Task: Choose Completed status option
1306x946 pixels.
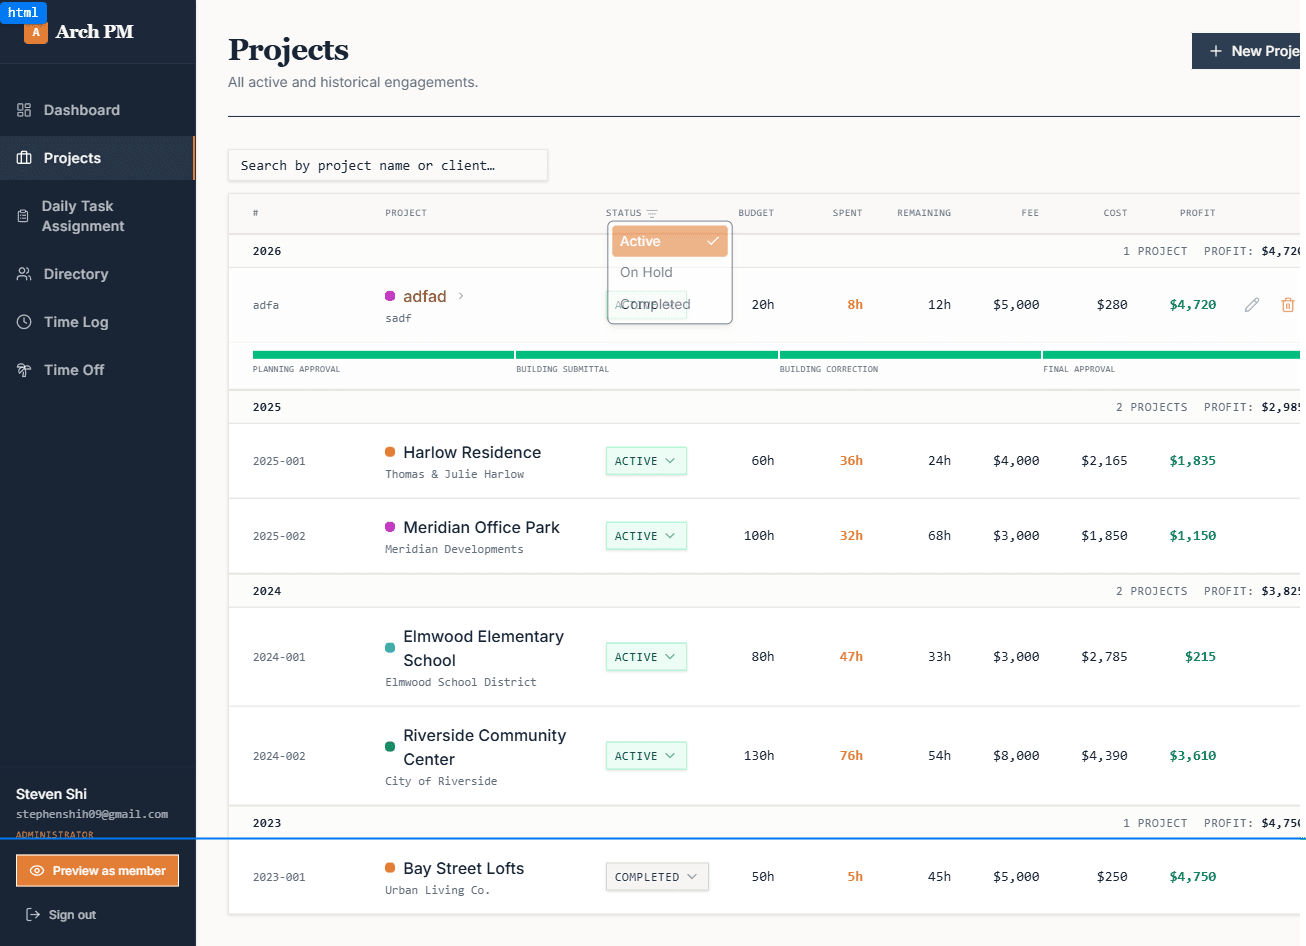Action: 670,304
